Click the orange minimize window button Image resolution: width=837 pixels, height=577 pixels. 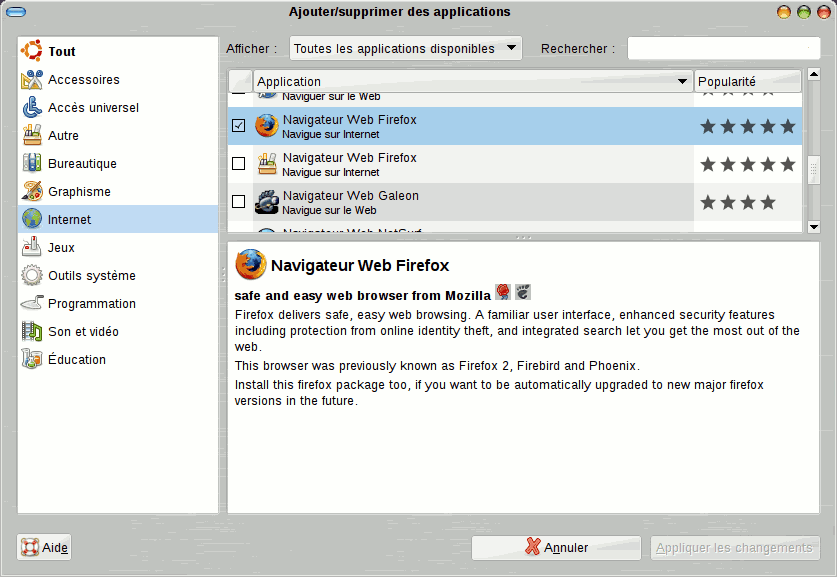point(784,12)
